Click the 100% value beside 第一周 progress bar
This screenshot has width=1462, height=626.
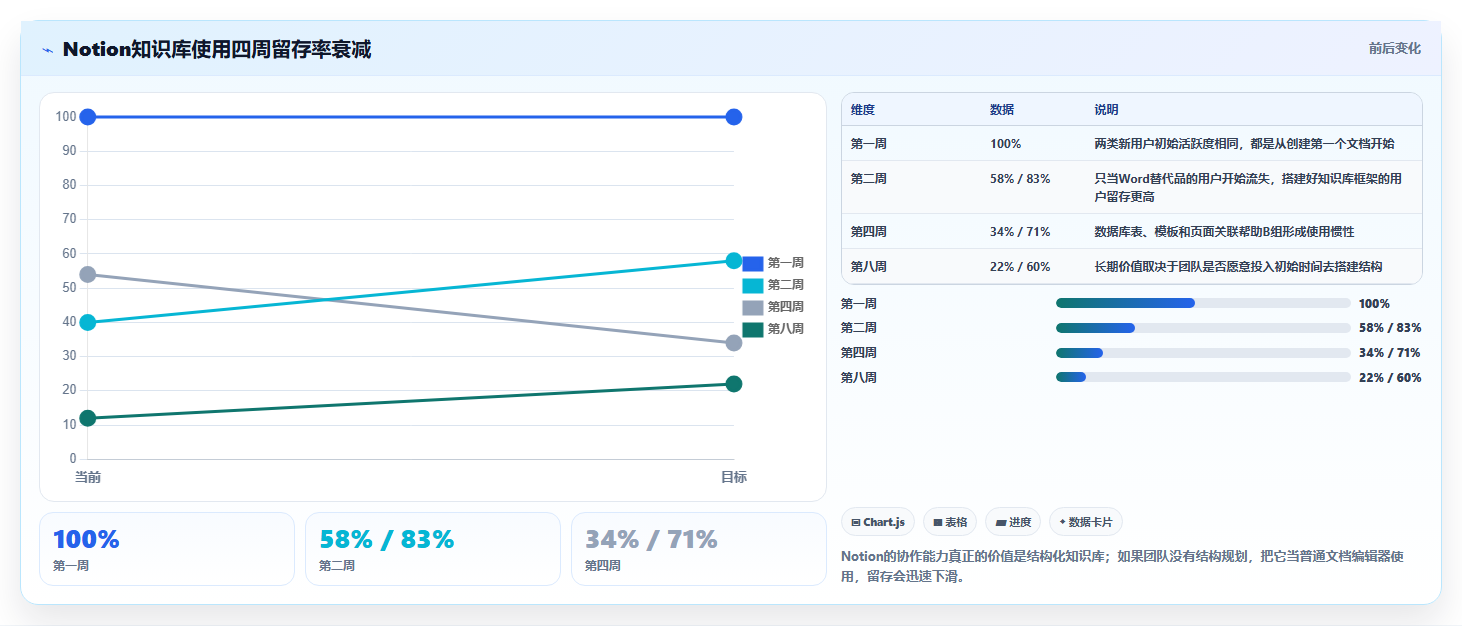click(1374, 303)
